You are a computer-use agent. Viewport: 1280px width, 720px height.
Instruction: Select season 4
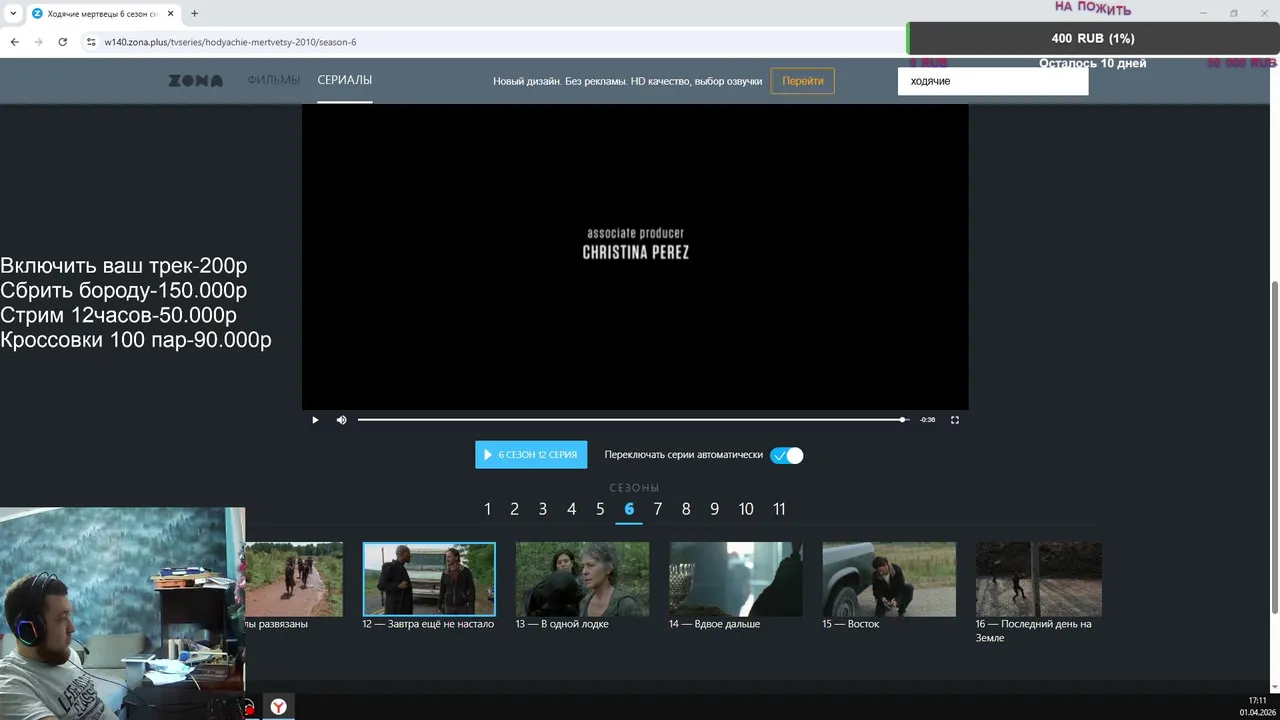coord(571,509)
